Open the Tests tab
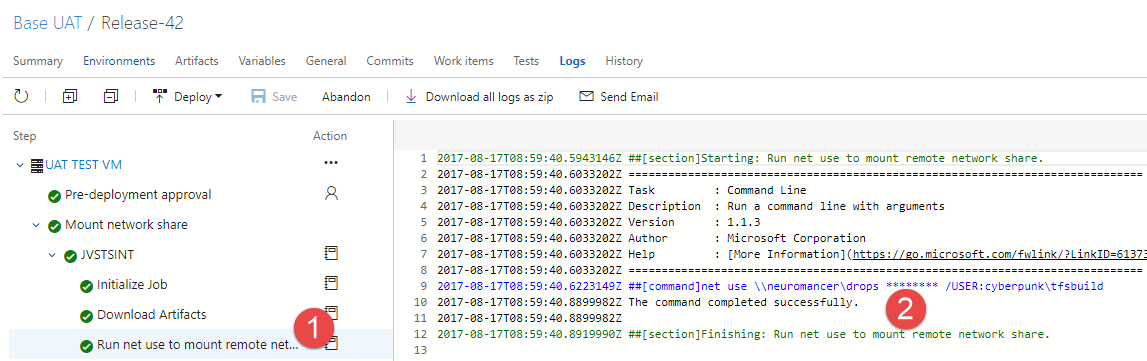The image size is (1147, 361). click(527, 61)
